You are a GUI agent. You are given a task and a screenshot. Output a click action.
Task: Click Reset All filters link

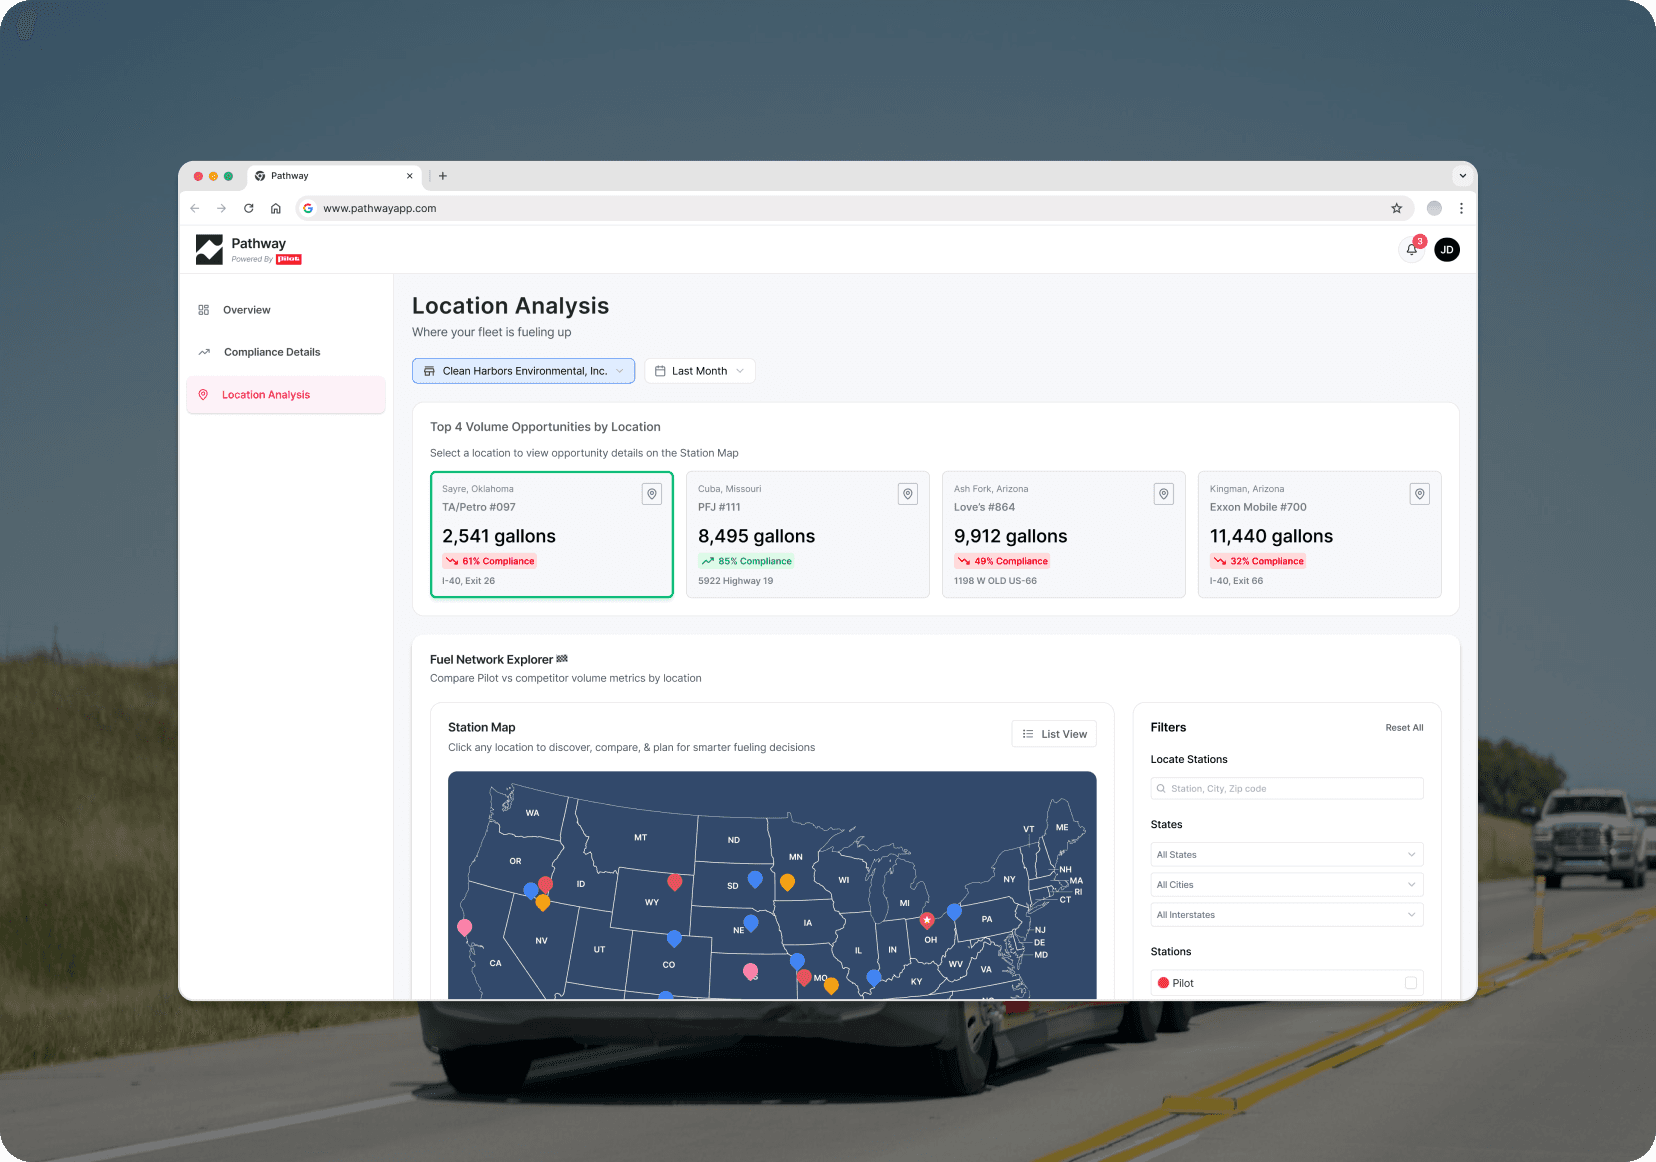pos(1404,728)
